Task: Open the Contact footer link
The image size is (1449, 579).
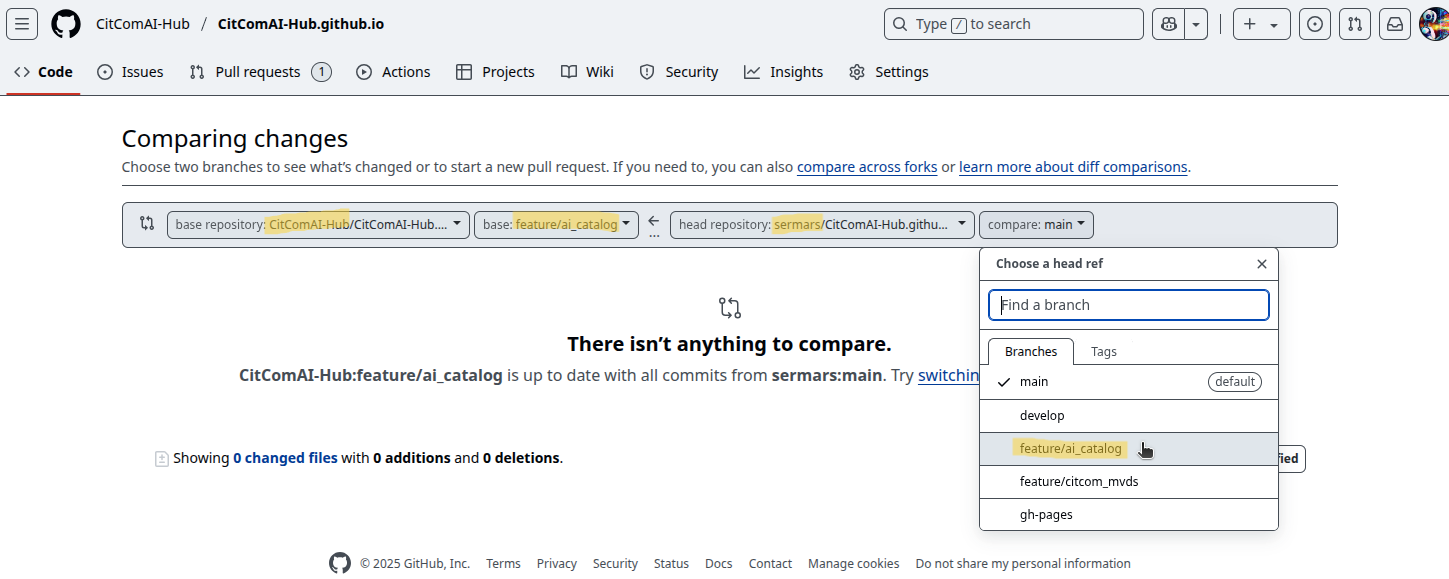Action: (770, 564)
